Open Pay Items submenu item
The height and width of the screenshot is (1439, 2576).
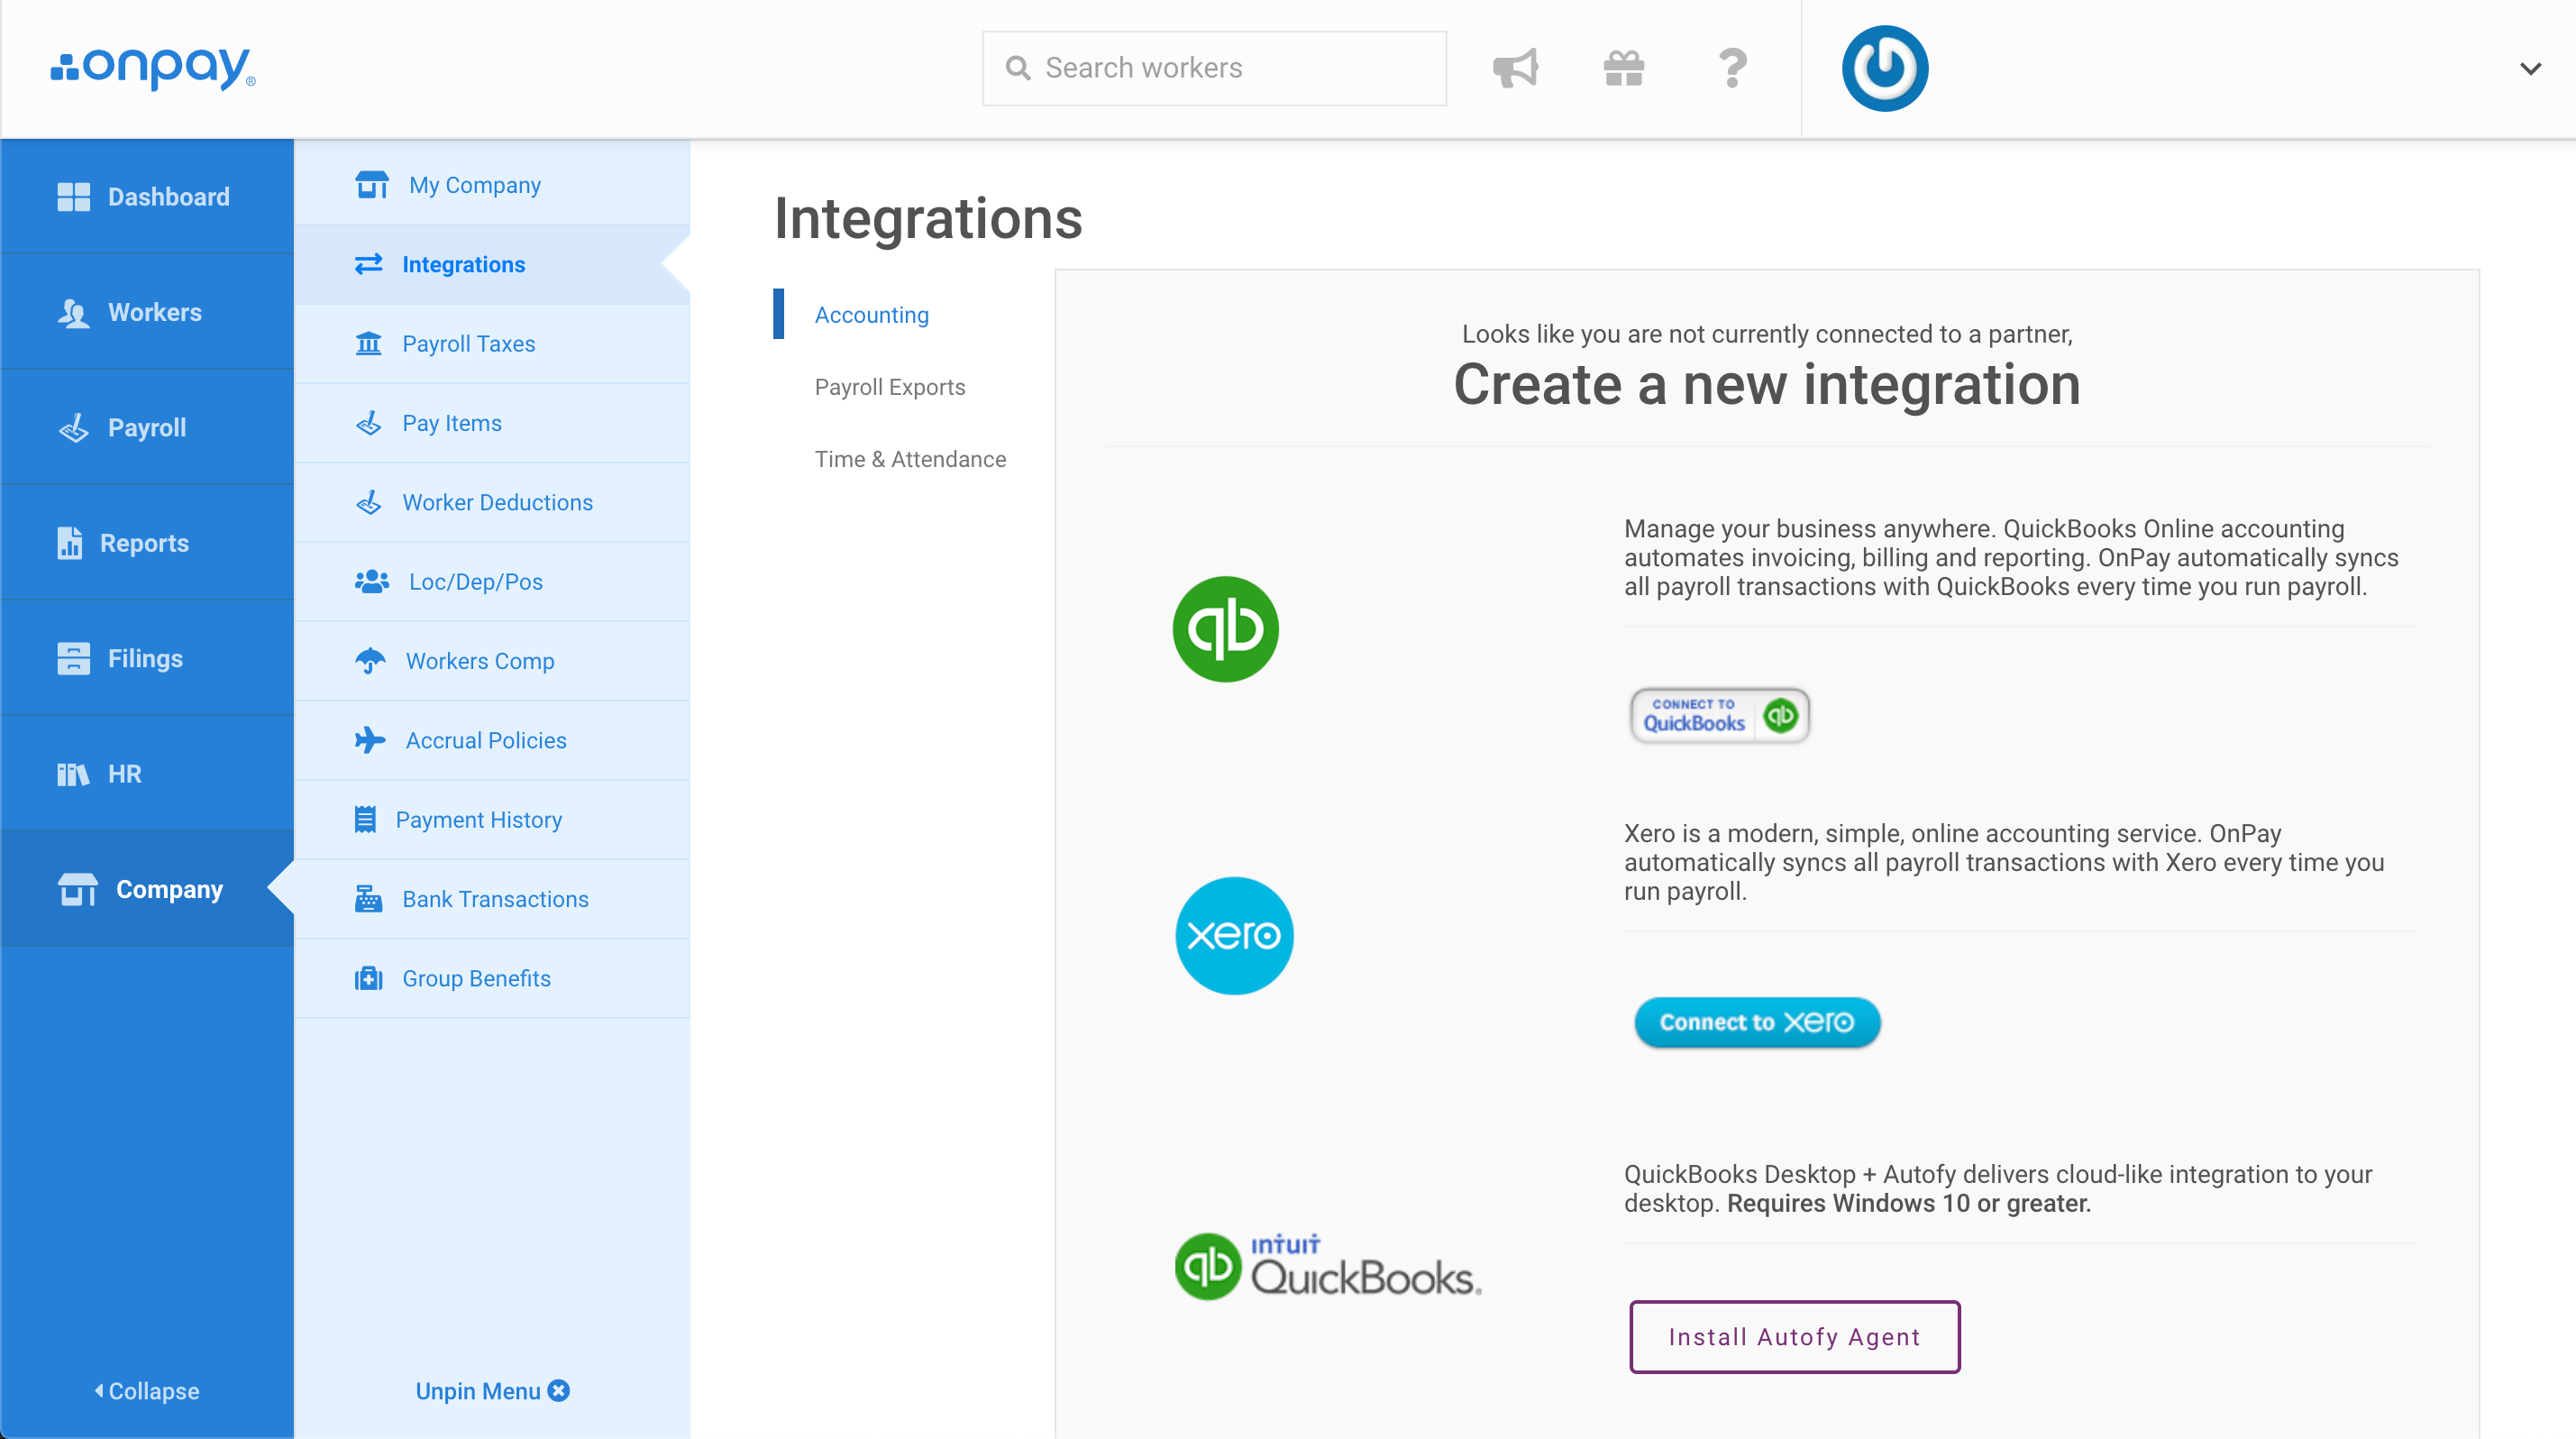(x=492, y=423)
